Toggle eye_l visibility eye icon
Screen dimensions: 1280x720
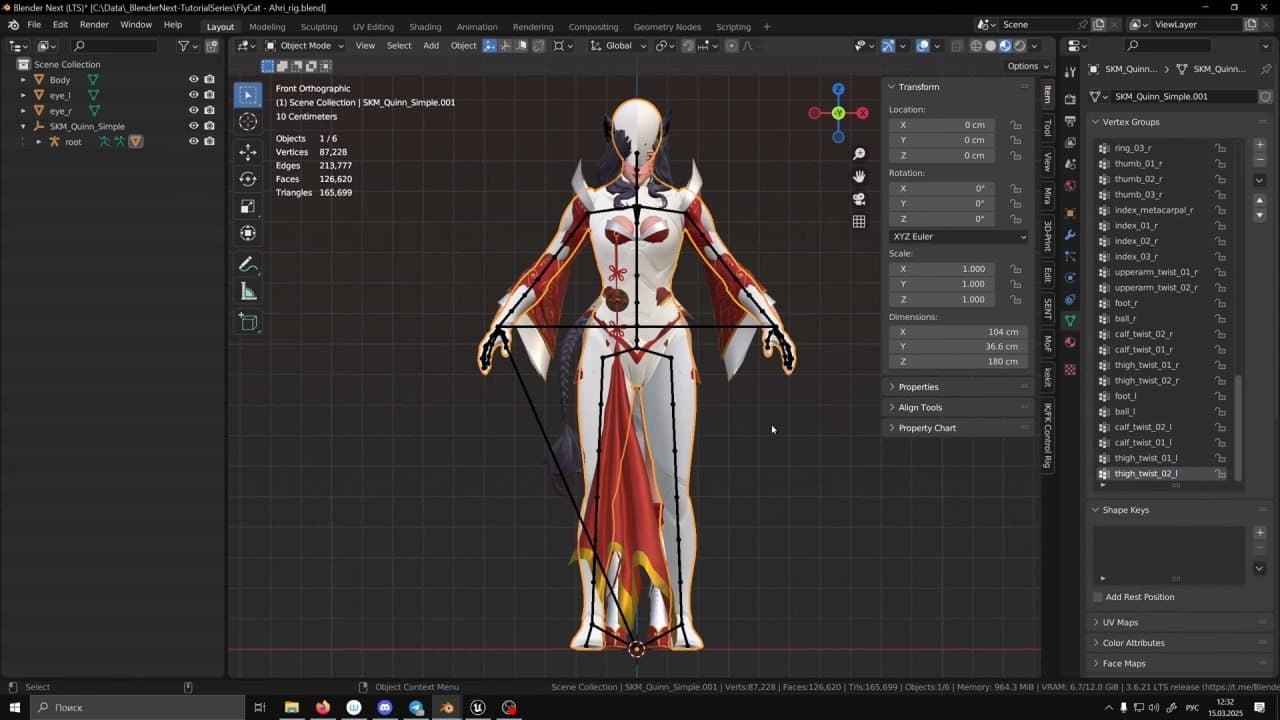point(194,95)
